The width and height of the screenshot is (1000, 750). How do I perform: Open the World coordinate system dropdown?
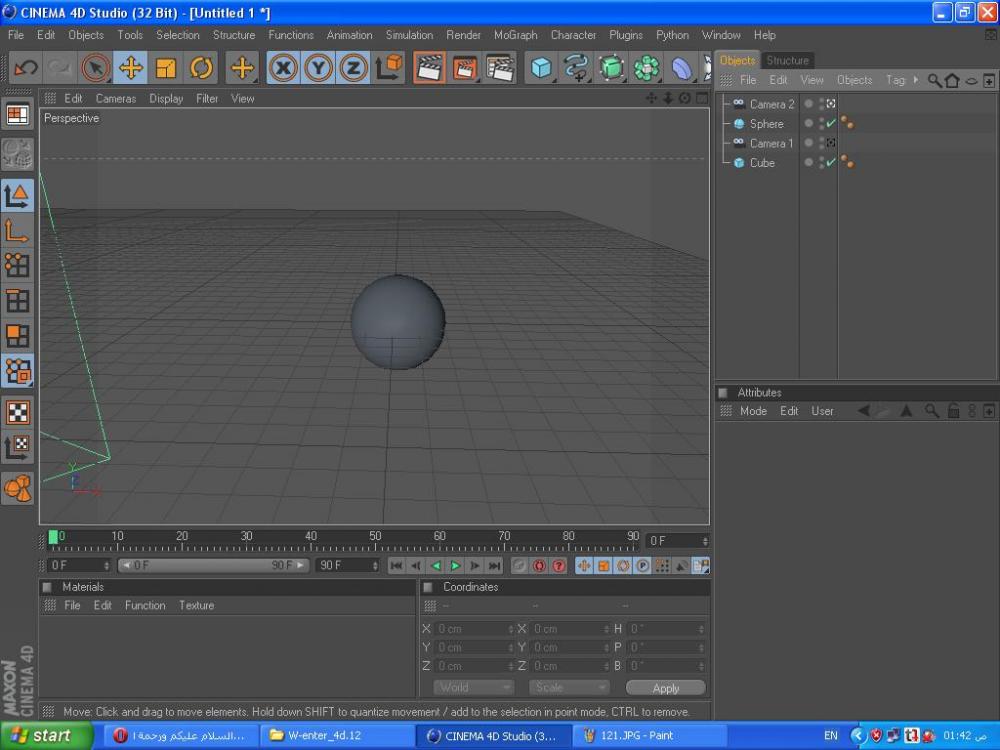[474, 688]
